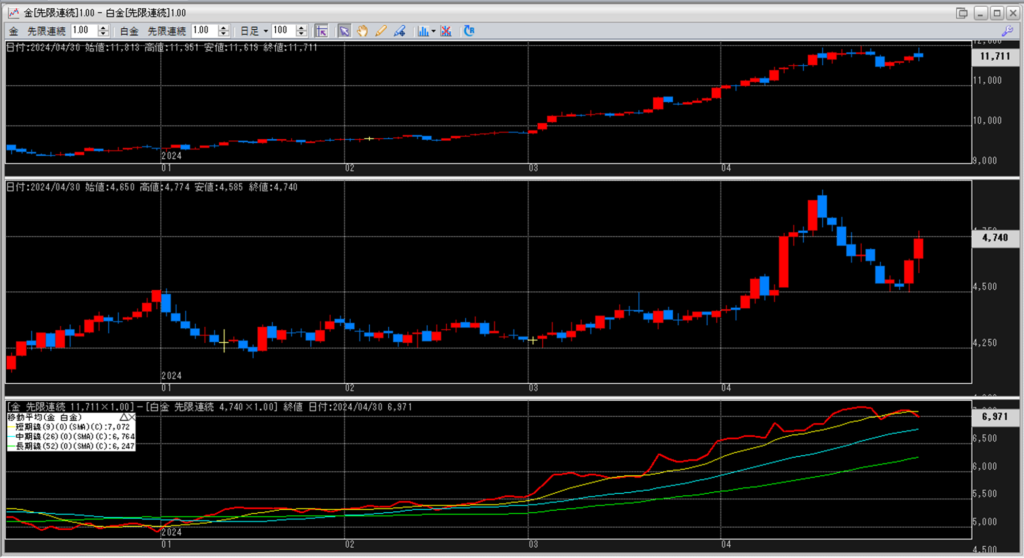Collapse the 移動平均 legend with the triangle
Viewport: 1024px width, 558px height.
click(124, 416)
